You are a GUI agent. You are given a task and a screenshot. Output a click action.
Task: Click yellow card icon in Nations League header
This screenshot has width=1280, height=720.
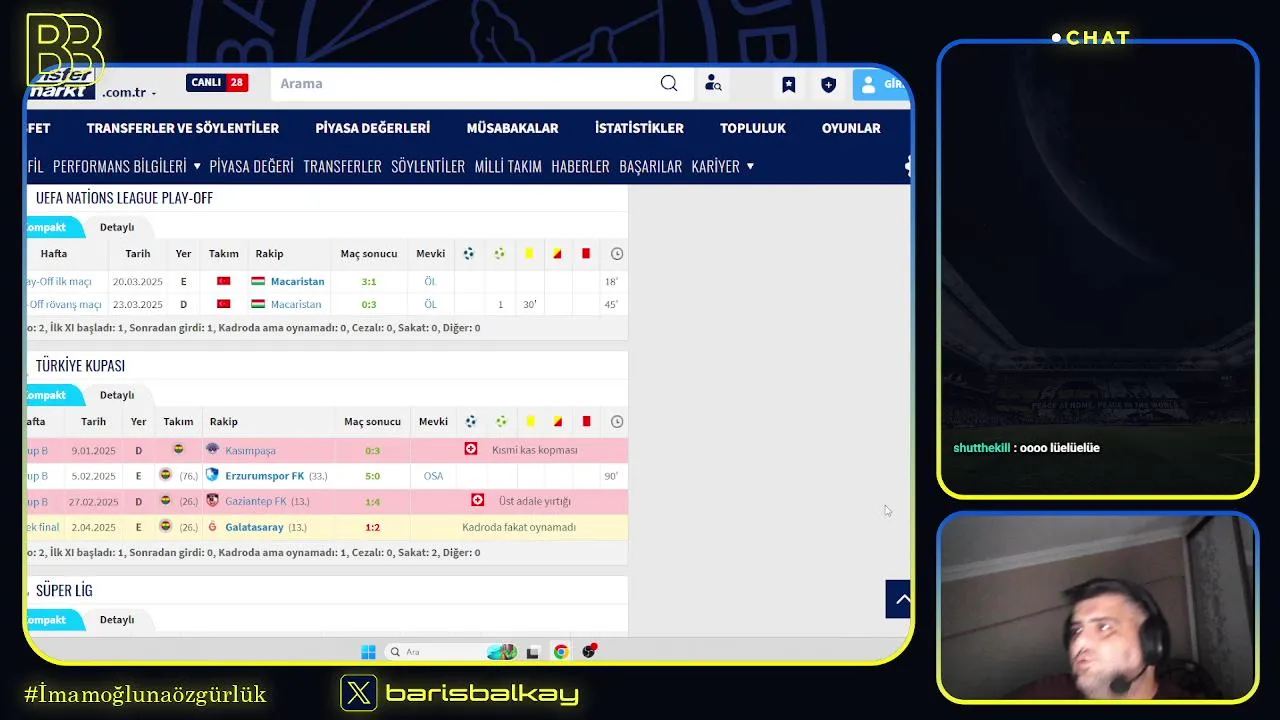(x=529, y=254)
